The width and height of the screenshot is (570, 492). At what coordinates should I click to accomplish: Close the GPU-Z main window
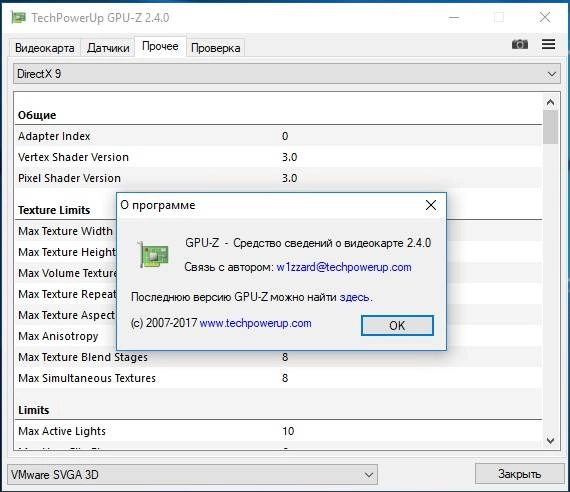pos(545,17)
